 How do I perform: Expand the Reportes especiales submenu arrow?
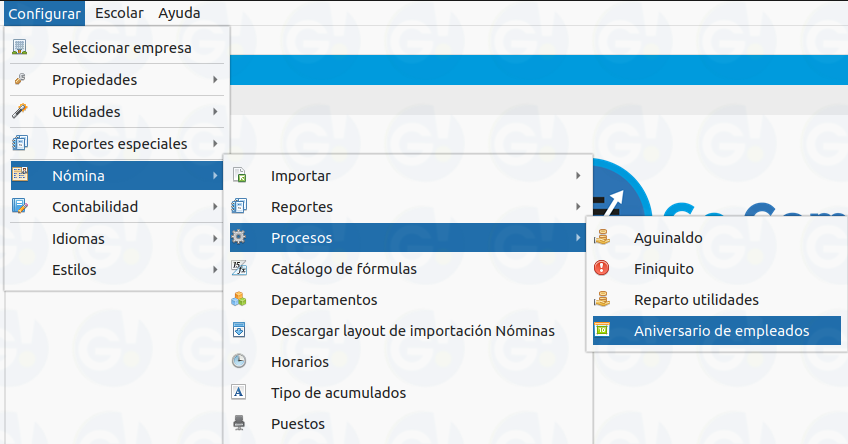(x=215, y=143)
